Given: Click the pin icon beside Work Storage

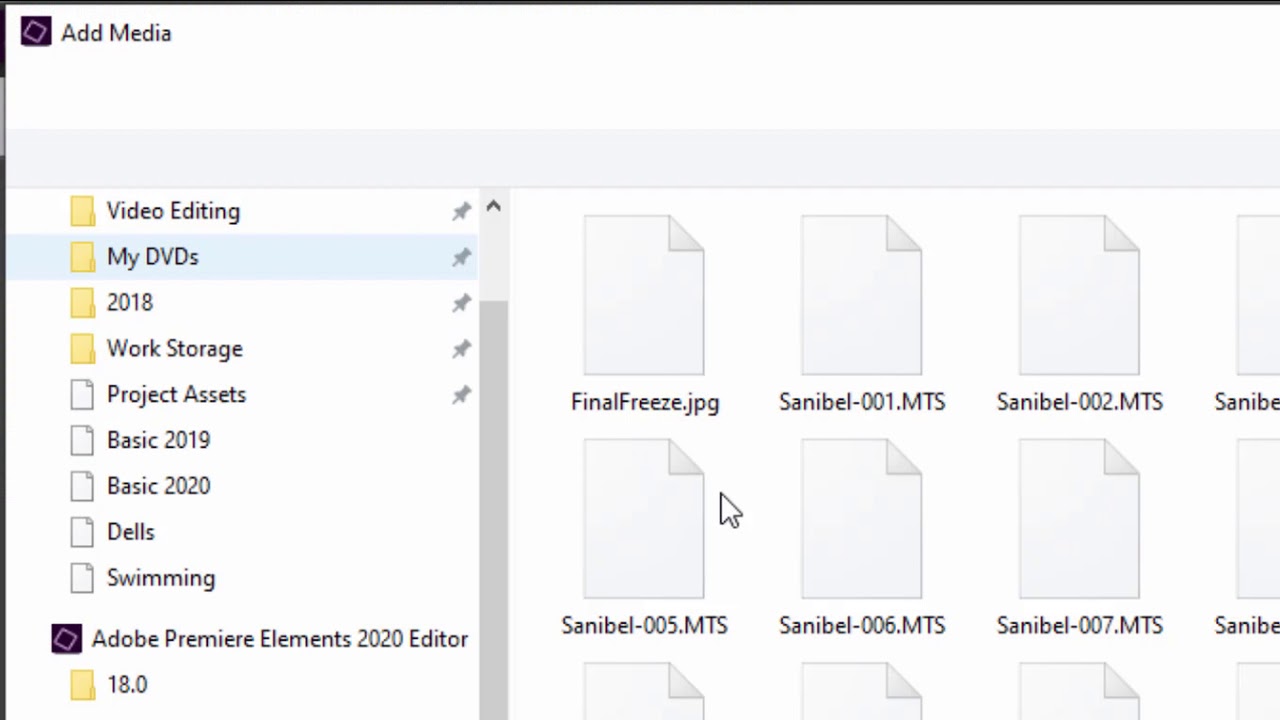Looking at the screenshot, I should [x=461, y=349].
